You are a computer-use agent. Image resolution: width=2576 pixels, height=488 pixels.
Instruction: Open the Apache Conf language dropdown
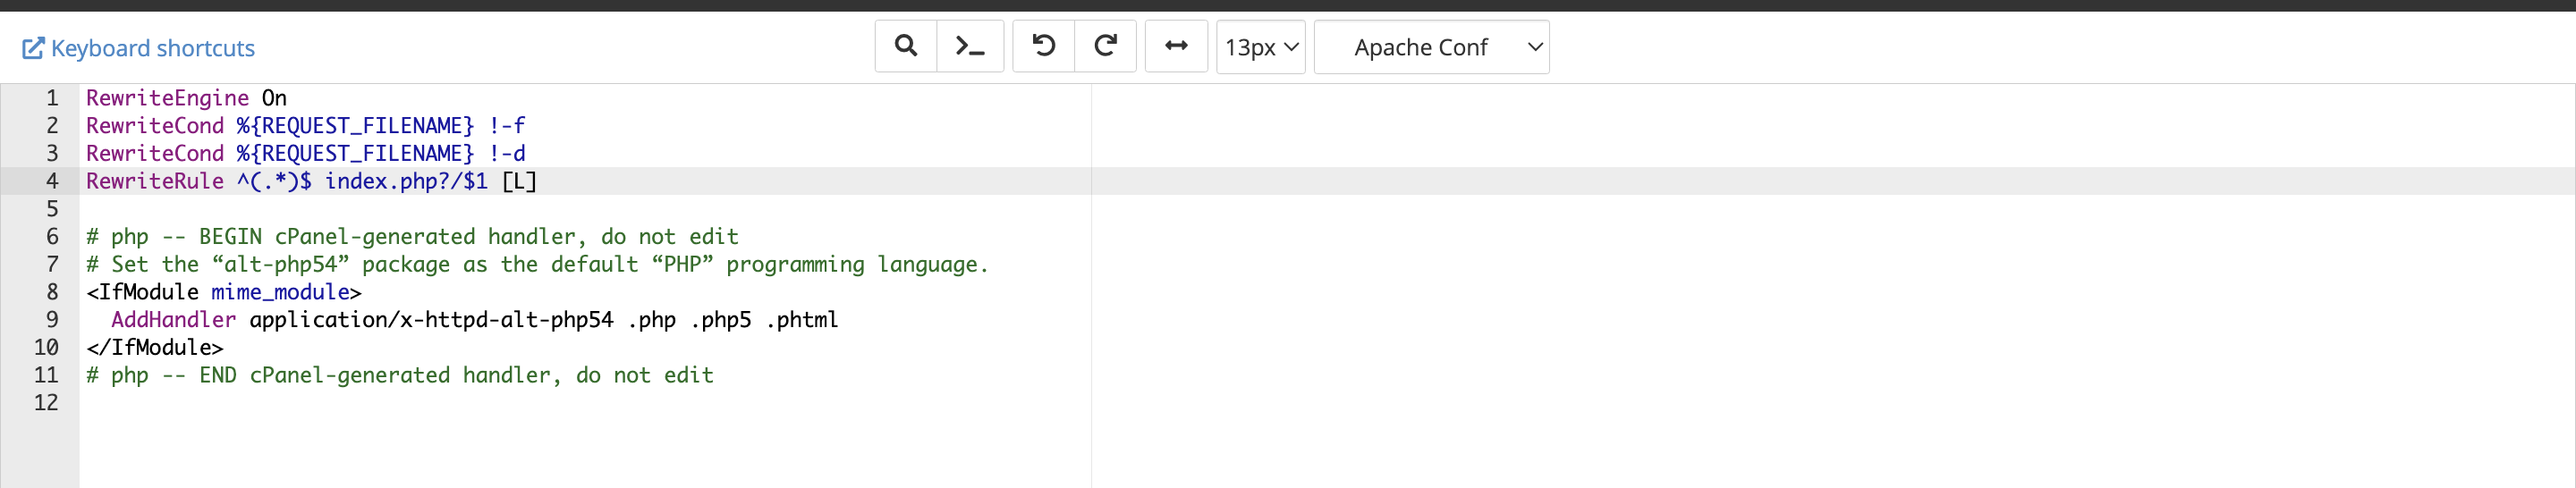click(1431, 47)
